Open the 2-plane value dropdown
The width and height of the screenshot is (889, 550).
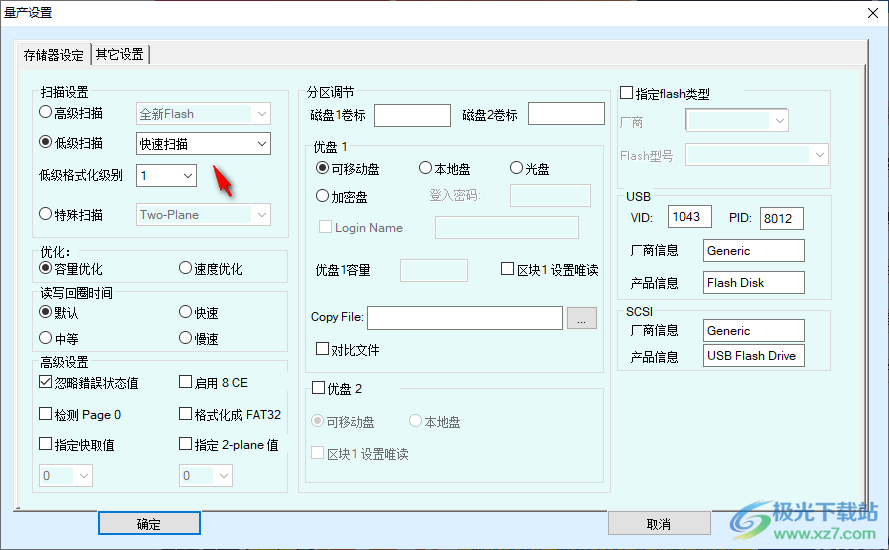click(206, 476)
